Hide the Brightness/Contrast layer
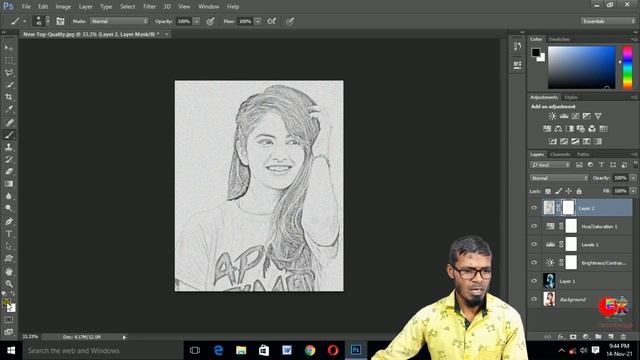The width and height of the screenshot is (640, 360). point(534,262)
